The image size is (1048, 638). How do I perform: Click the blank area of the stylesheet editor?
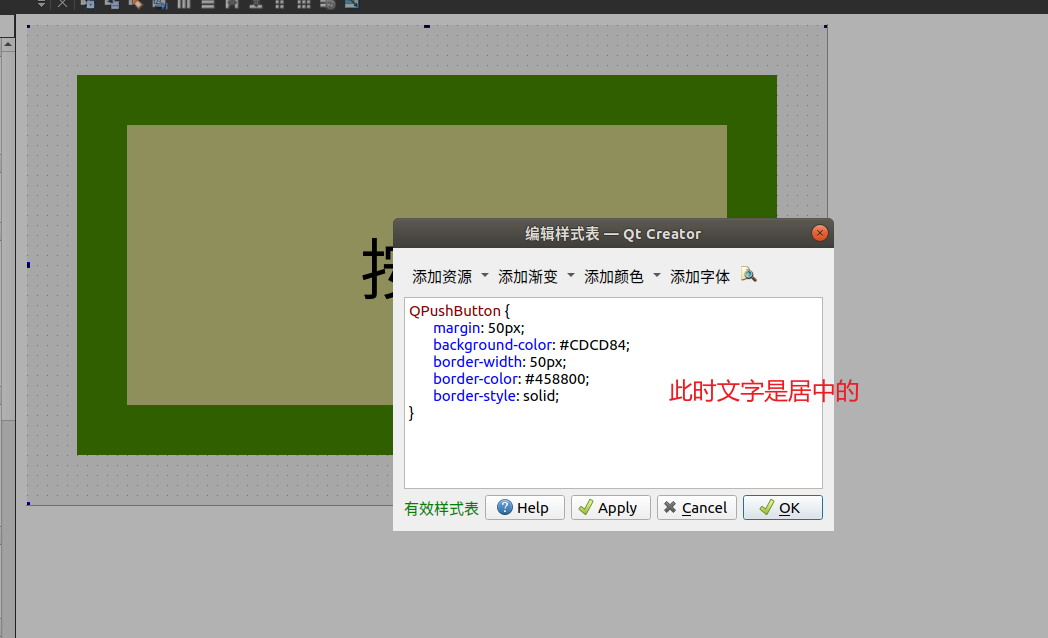point(613,454)
